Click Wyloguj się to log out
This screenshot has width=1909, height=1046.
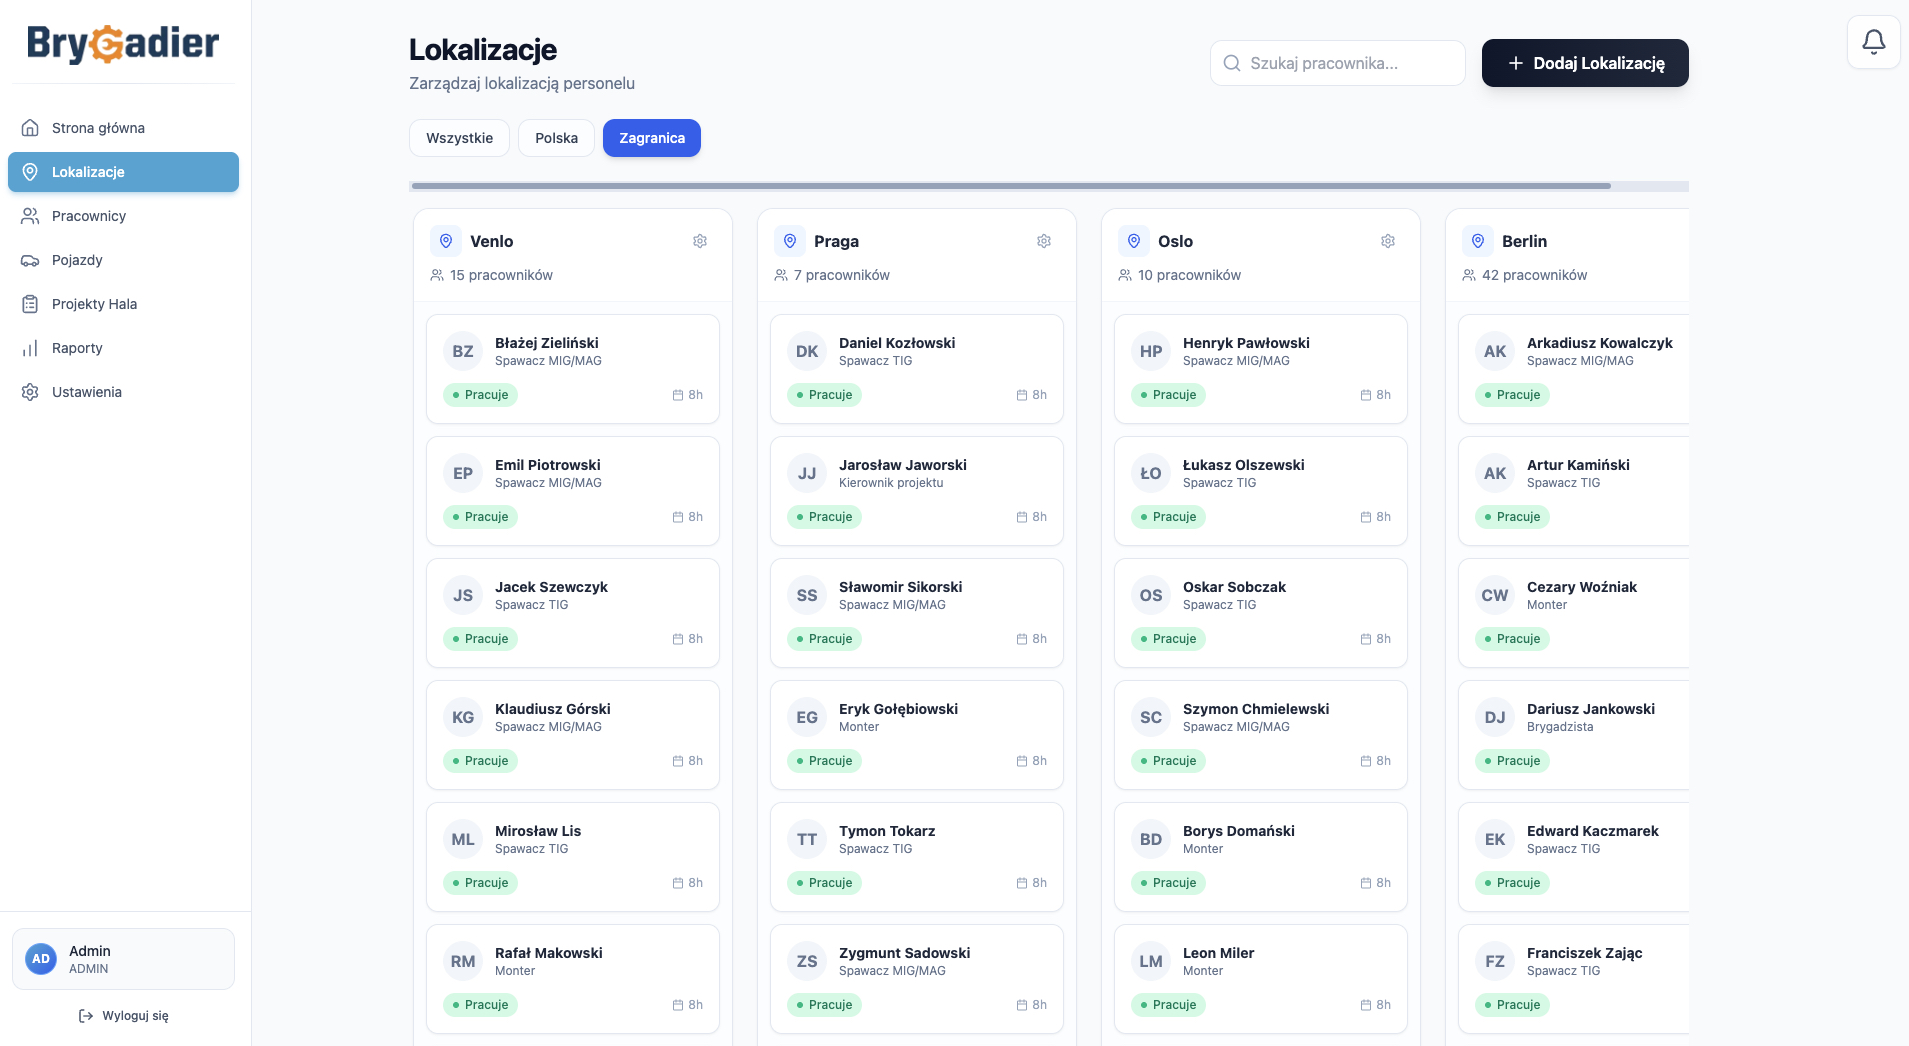coord(123,1016)
